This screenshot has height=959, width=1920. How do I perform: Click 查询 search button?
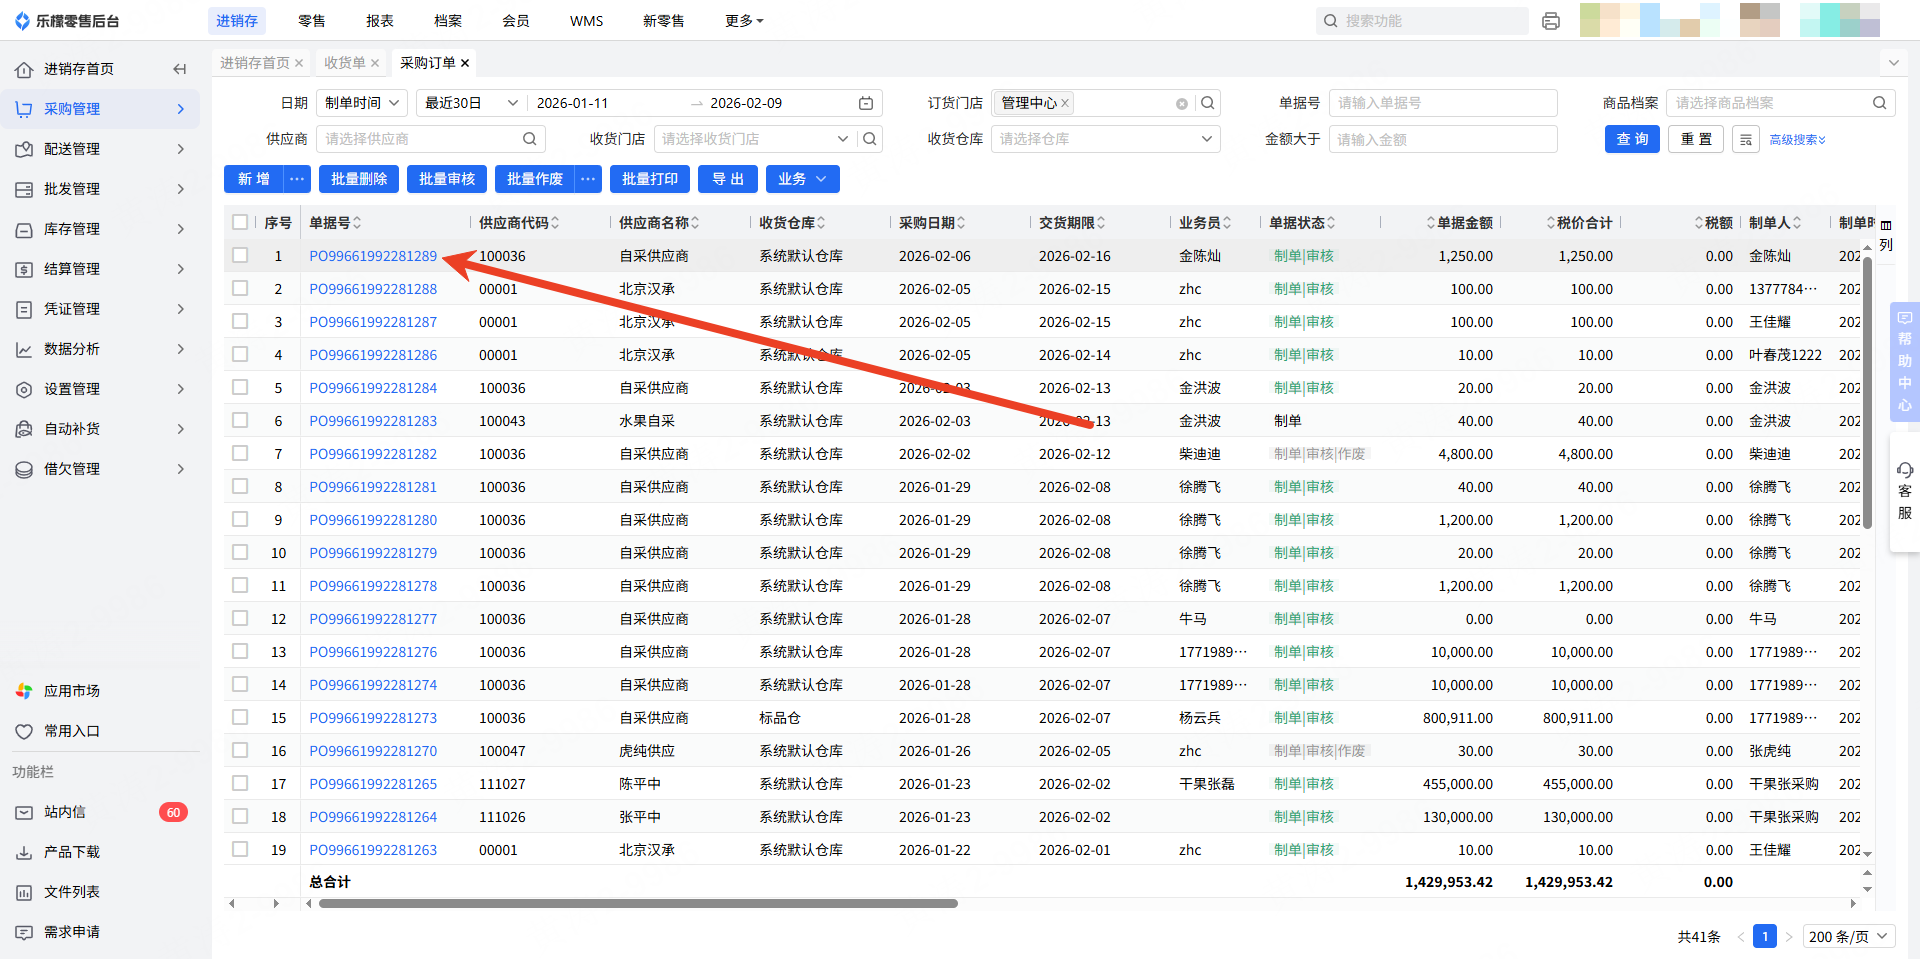coord(1633,139)
